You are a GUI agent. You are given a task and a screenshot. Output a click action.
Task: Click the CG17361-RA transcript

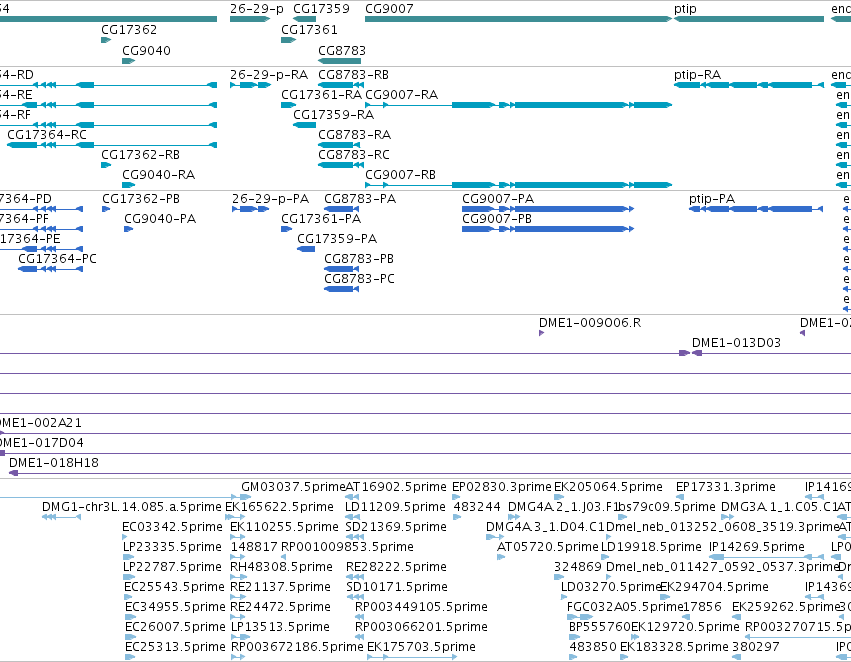[x=288, y=105]
